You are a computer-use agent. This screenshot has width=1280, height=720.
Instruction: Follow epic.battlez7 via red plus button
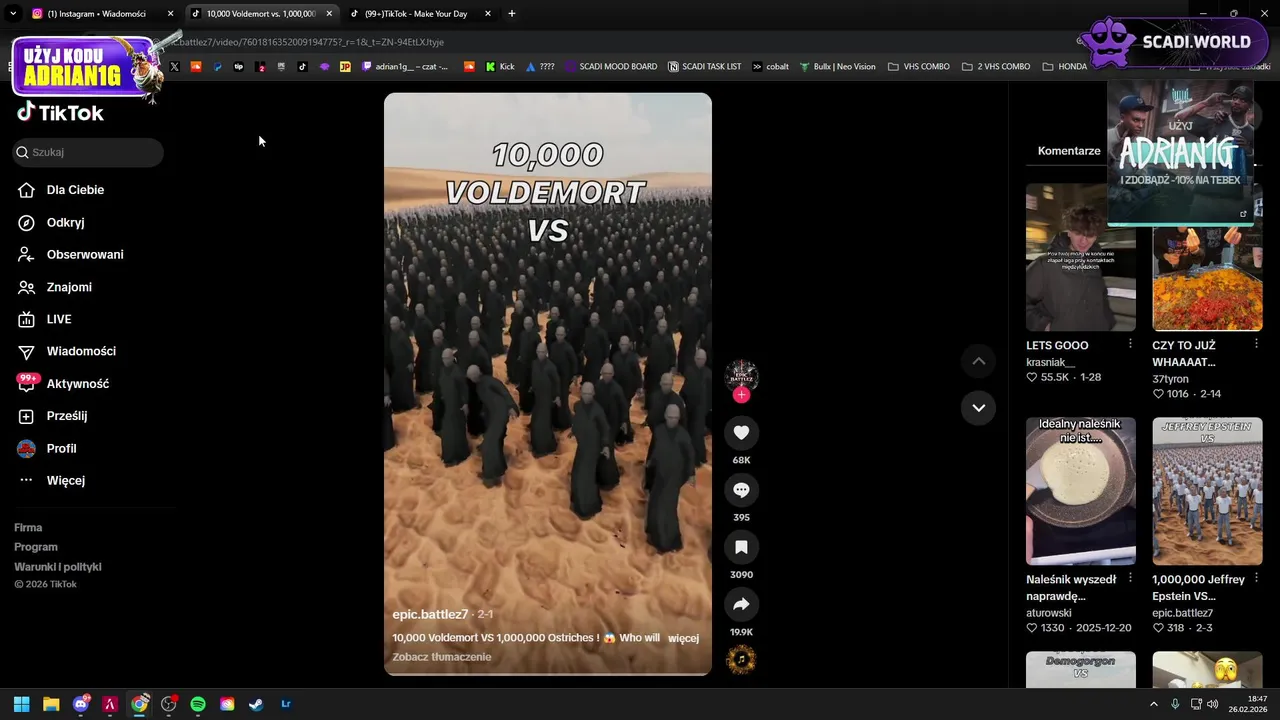[x=741, y=395]
